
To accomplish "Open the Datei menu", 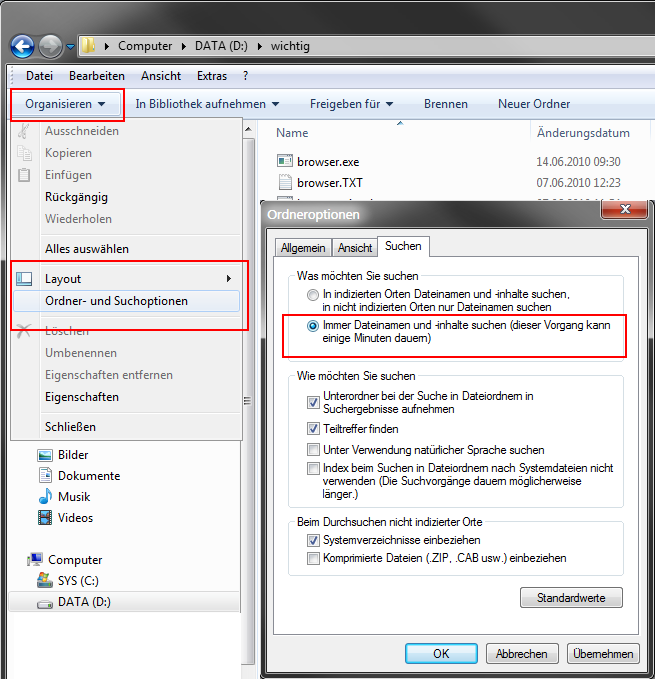I will pos(39,76).
